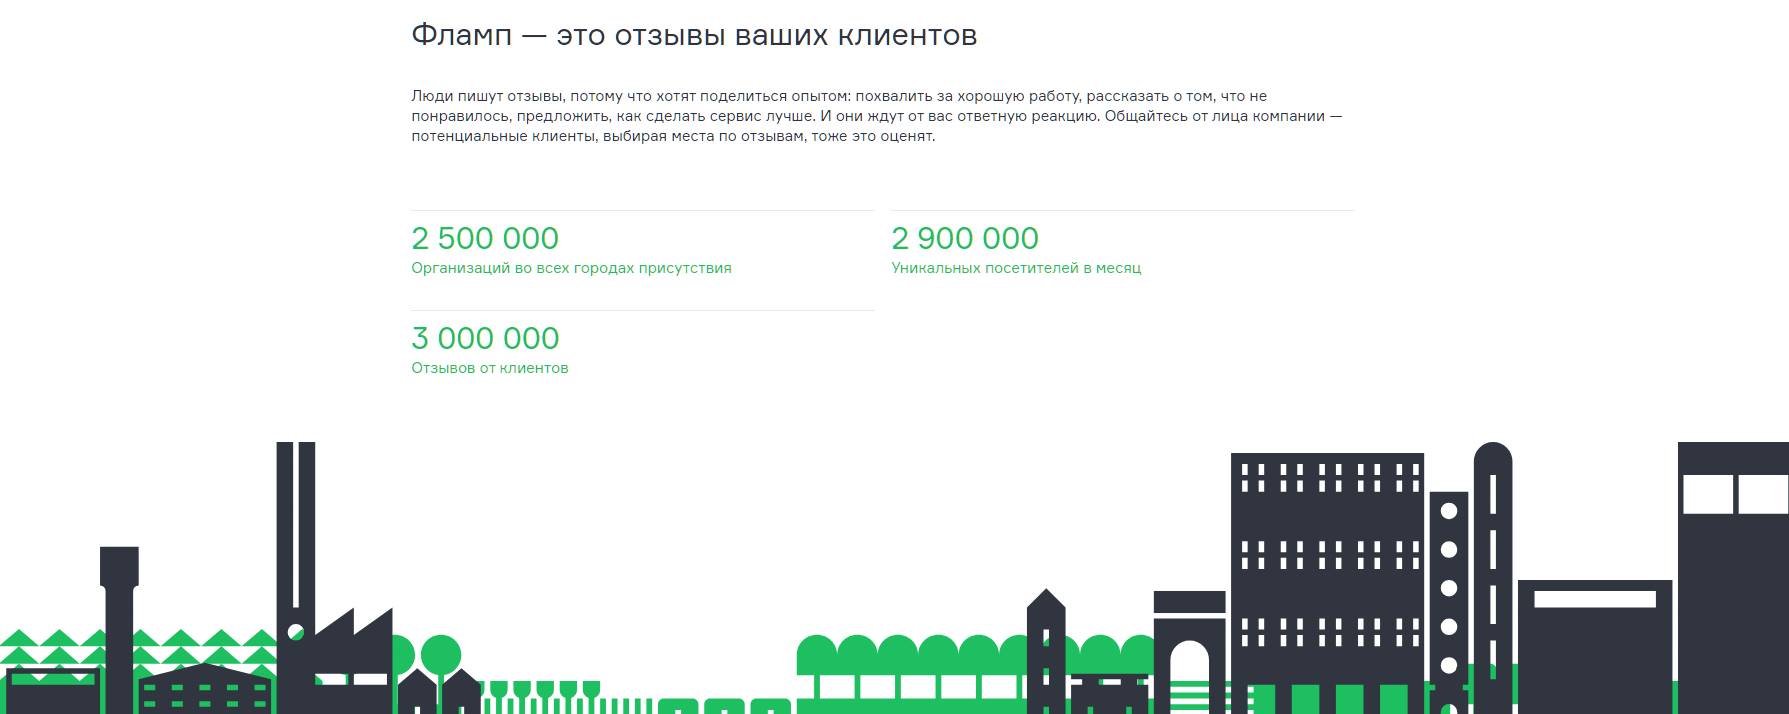Click heading 'Фламп — это отзывы ваших клиентов'
Screen dimensions: 1789x714
(x=694, y=36)
